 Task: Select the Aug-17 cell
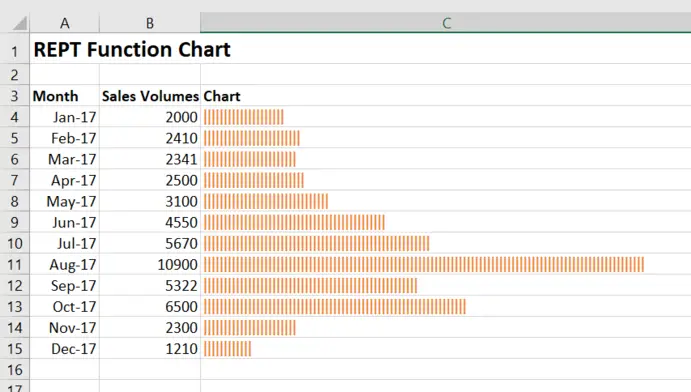pos(65,264)
